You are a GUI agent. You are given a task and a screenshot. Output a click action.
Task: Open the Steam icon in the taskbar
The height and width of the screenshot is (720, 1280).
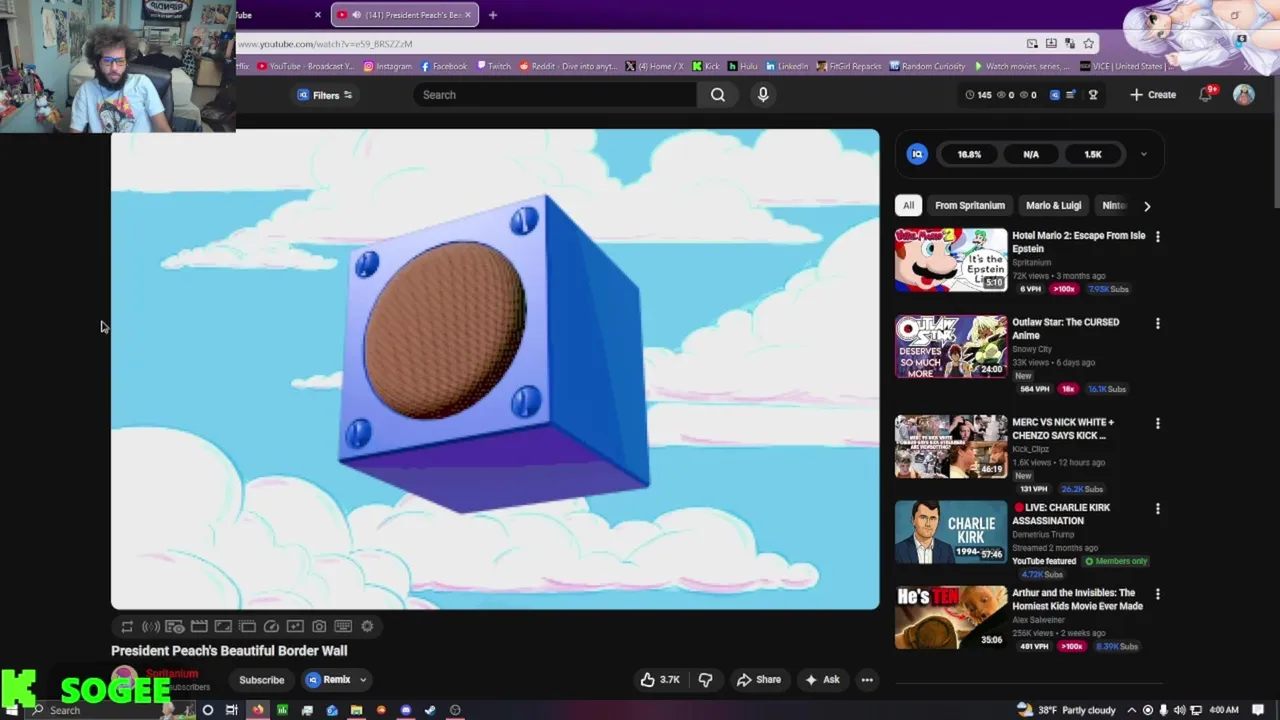pos(430,710)
